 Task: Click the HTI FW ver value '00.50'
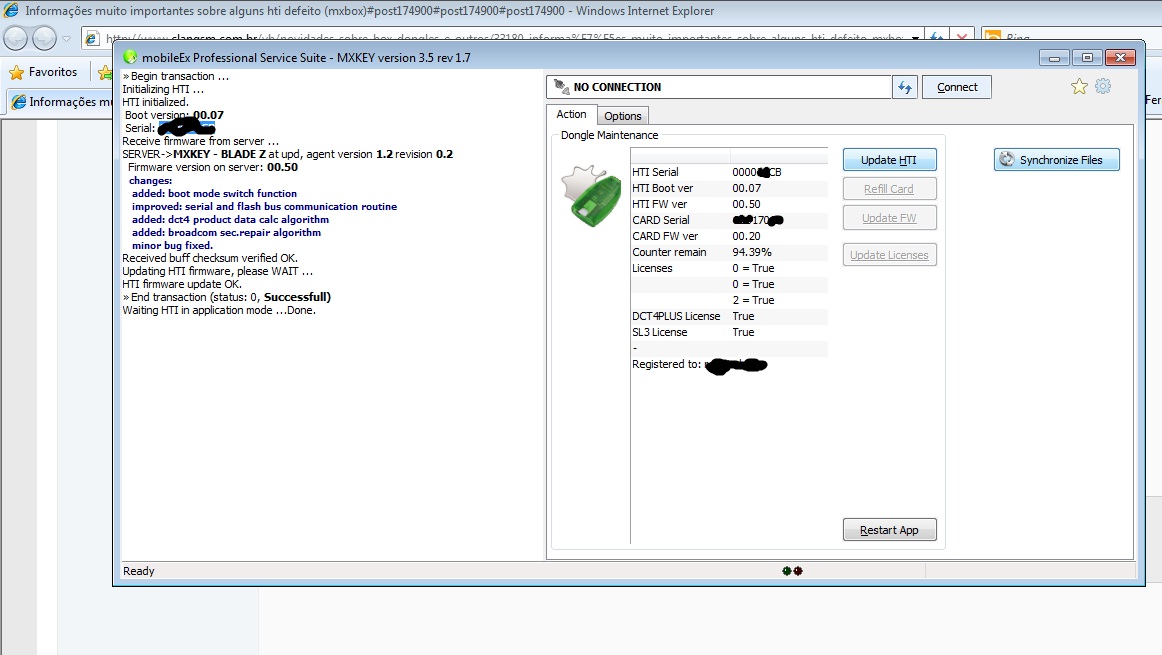point(746,204)
